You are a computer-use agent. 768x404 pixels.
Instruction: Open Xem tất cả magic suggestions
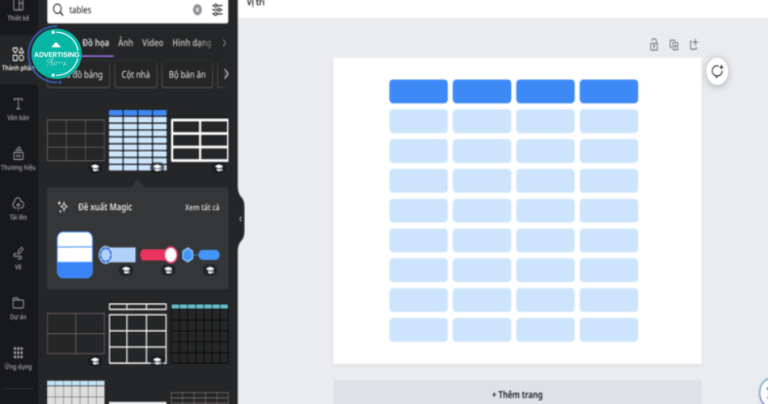click(202, 207)
